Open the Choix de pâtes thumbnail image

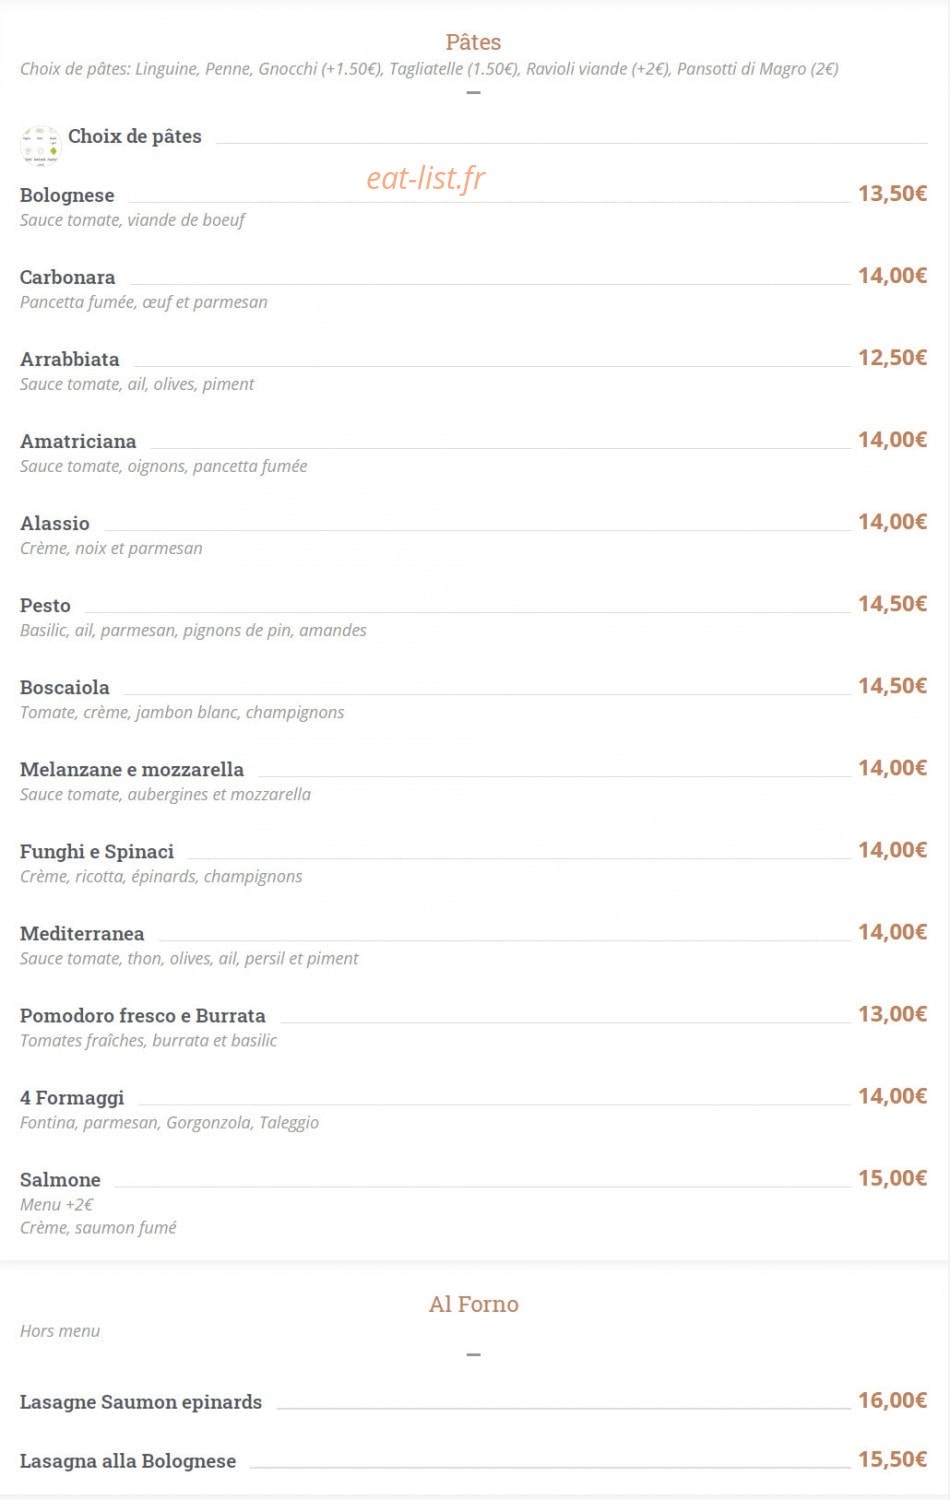tap(41, 145)
